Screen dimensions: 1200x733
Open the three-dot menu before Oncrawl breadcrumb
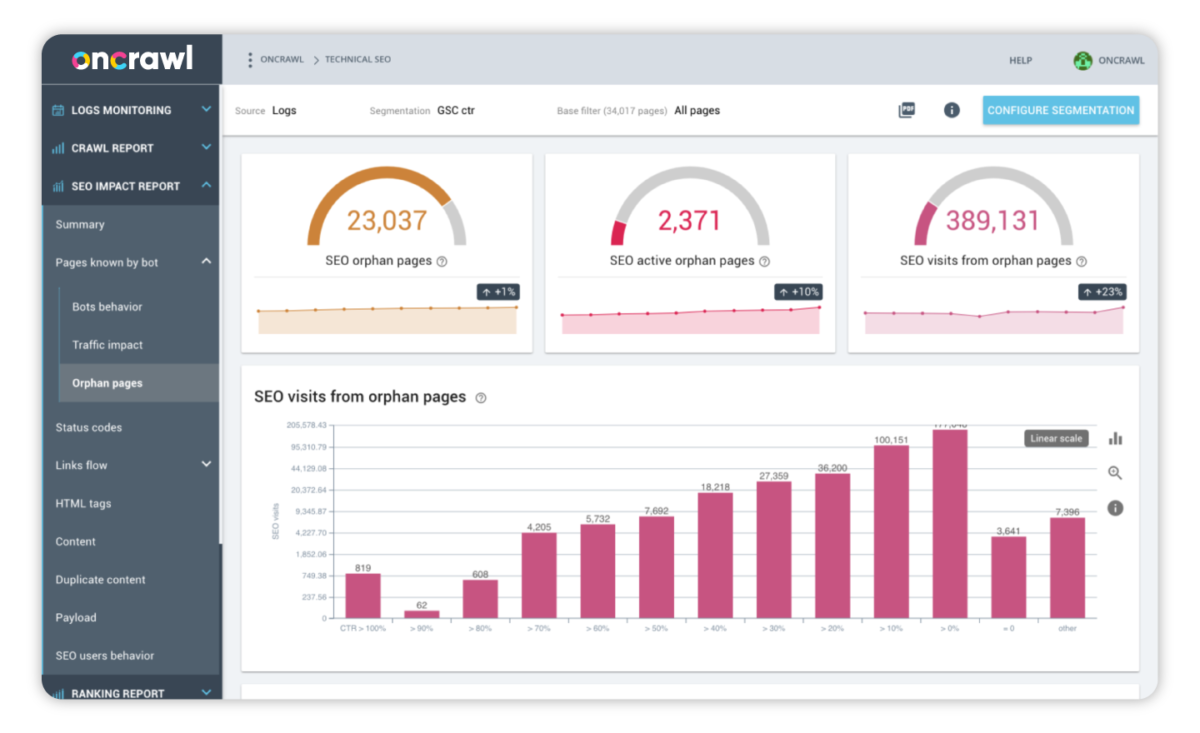(250, 60)
